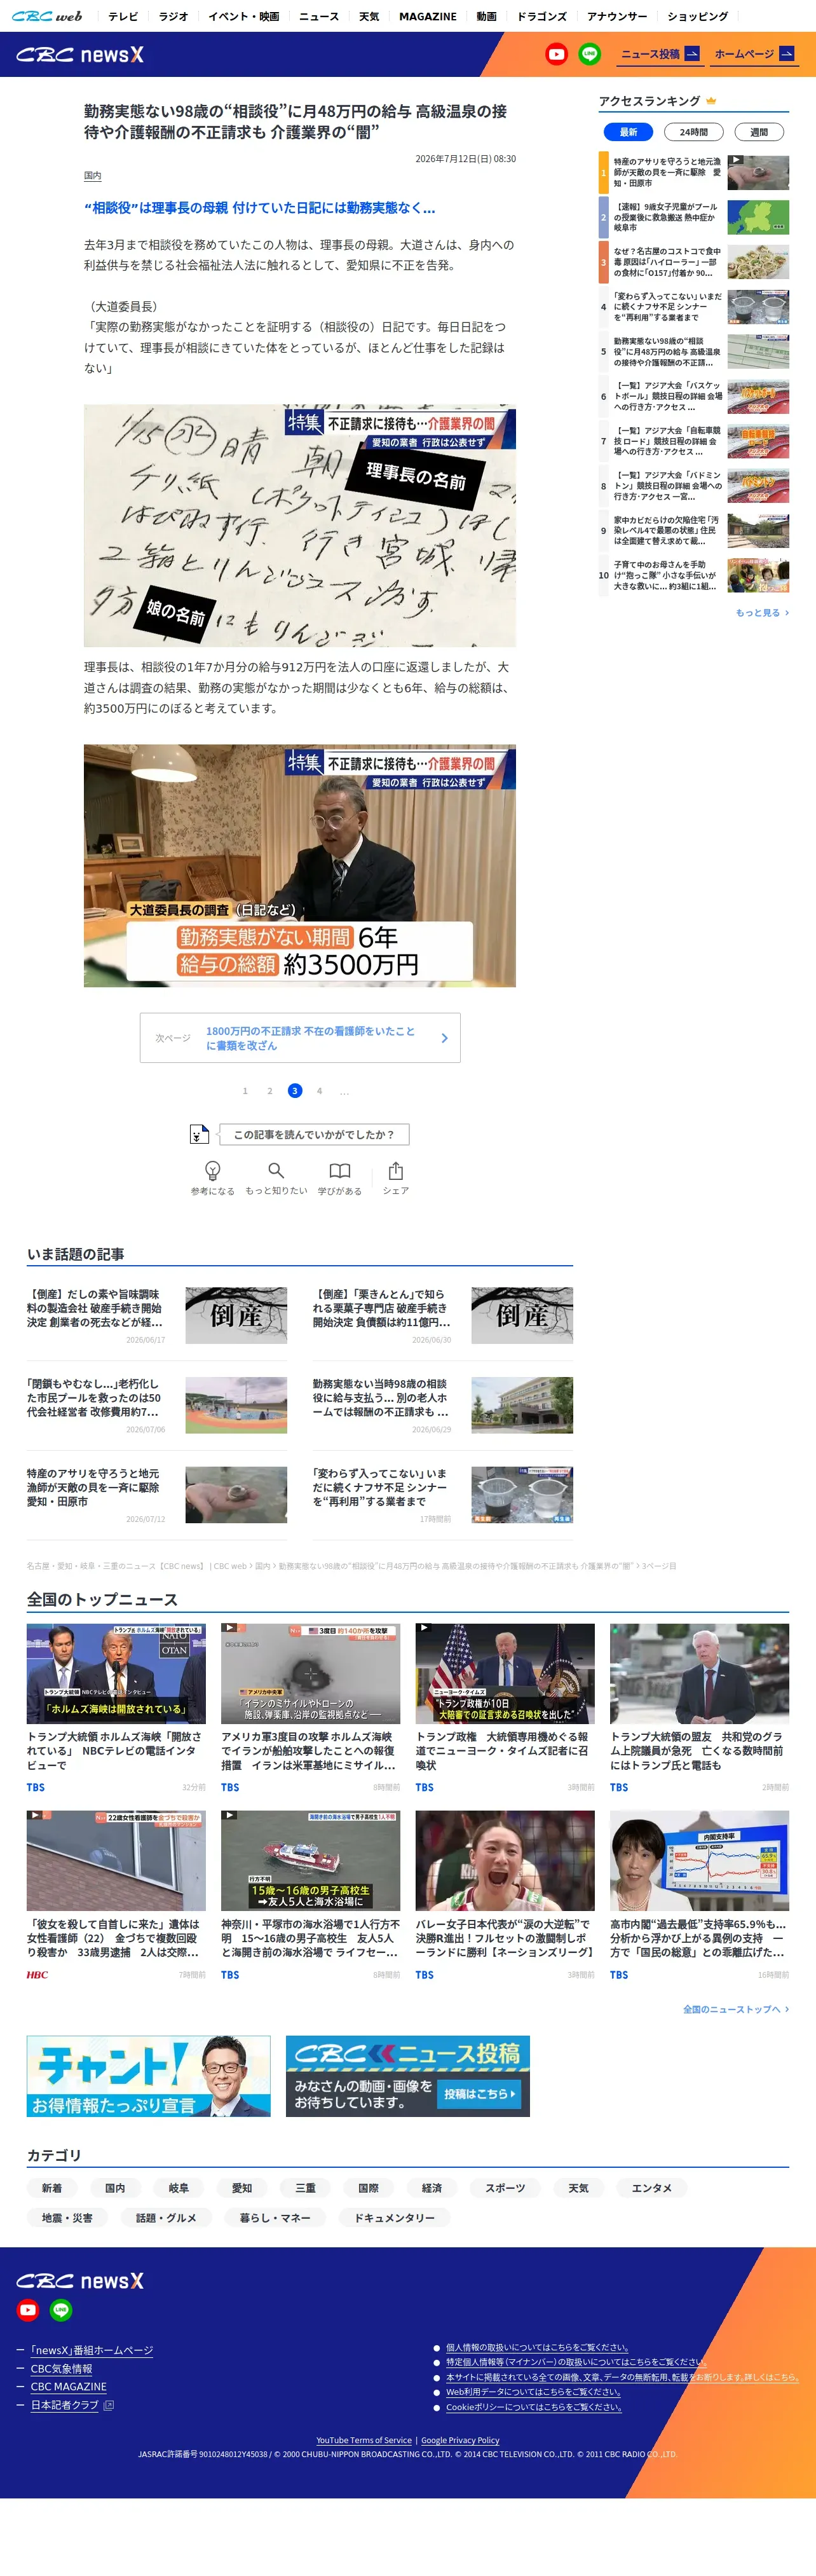Select the 岐阜 category chip
This screenshot has height=2576, width=816.
(x=179, y=2188)
